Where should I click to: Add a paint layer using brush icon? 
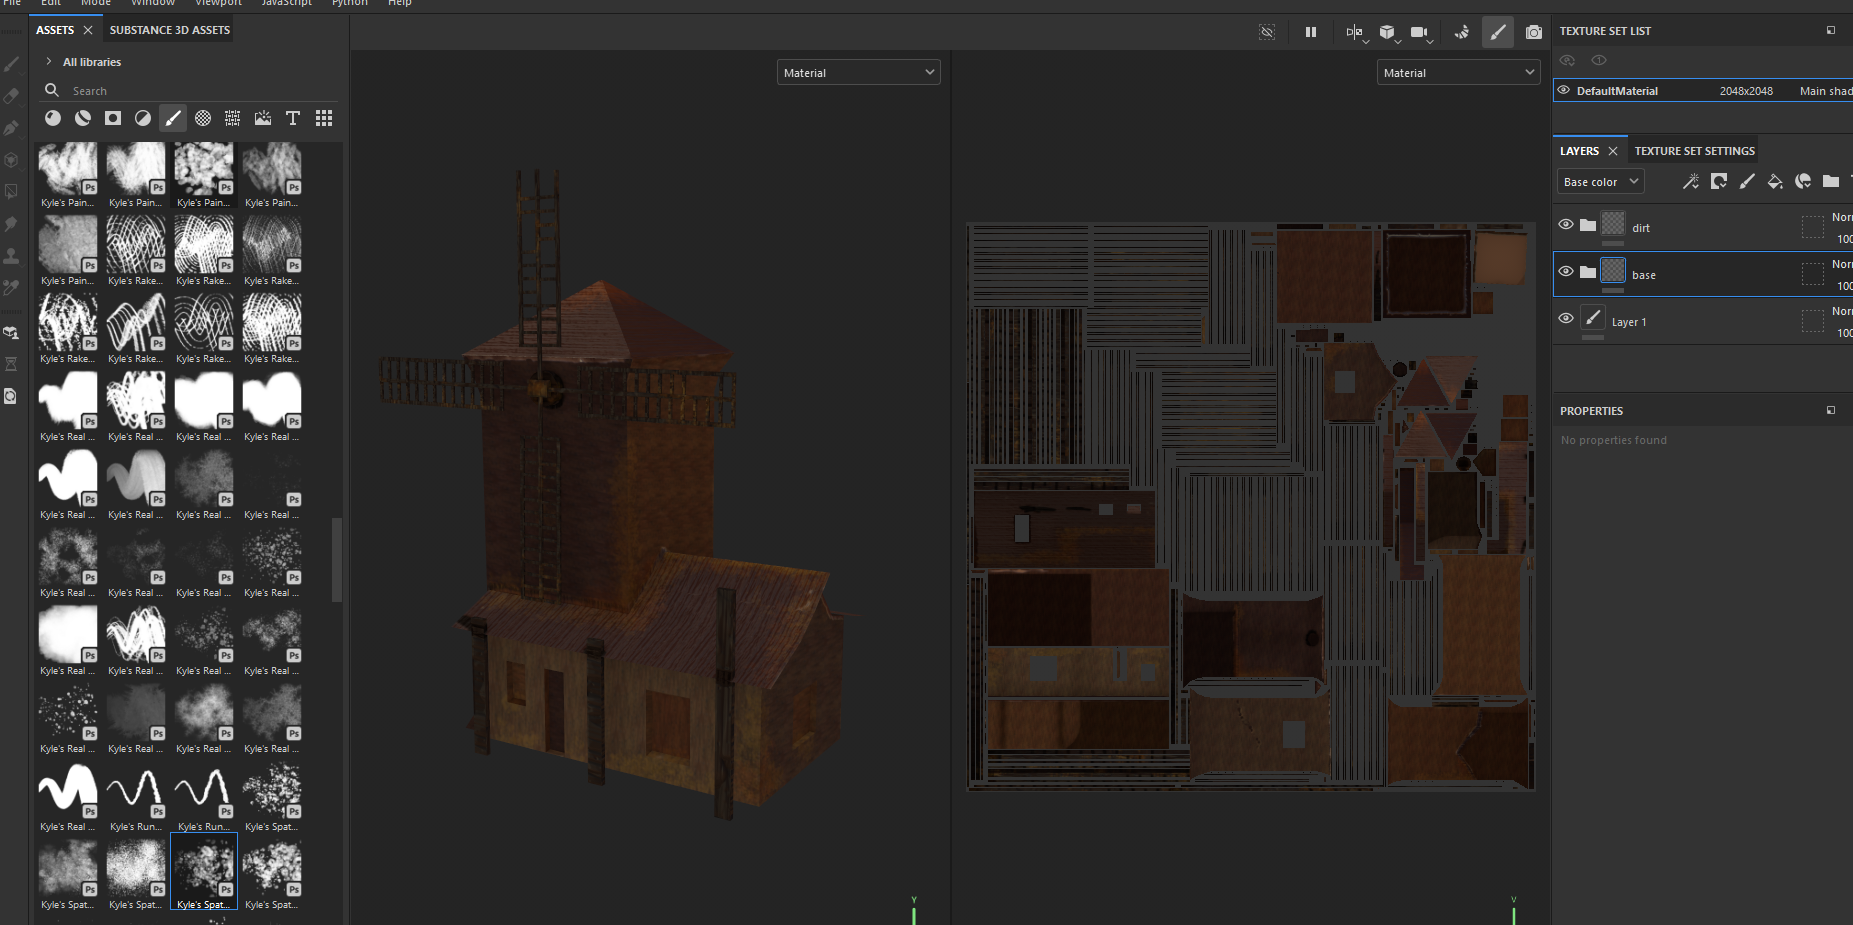coord(1747,181)
